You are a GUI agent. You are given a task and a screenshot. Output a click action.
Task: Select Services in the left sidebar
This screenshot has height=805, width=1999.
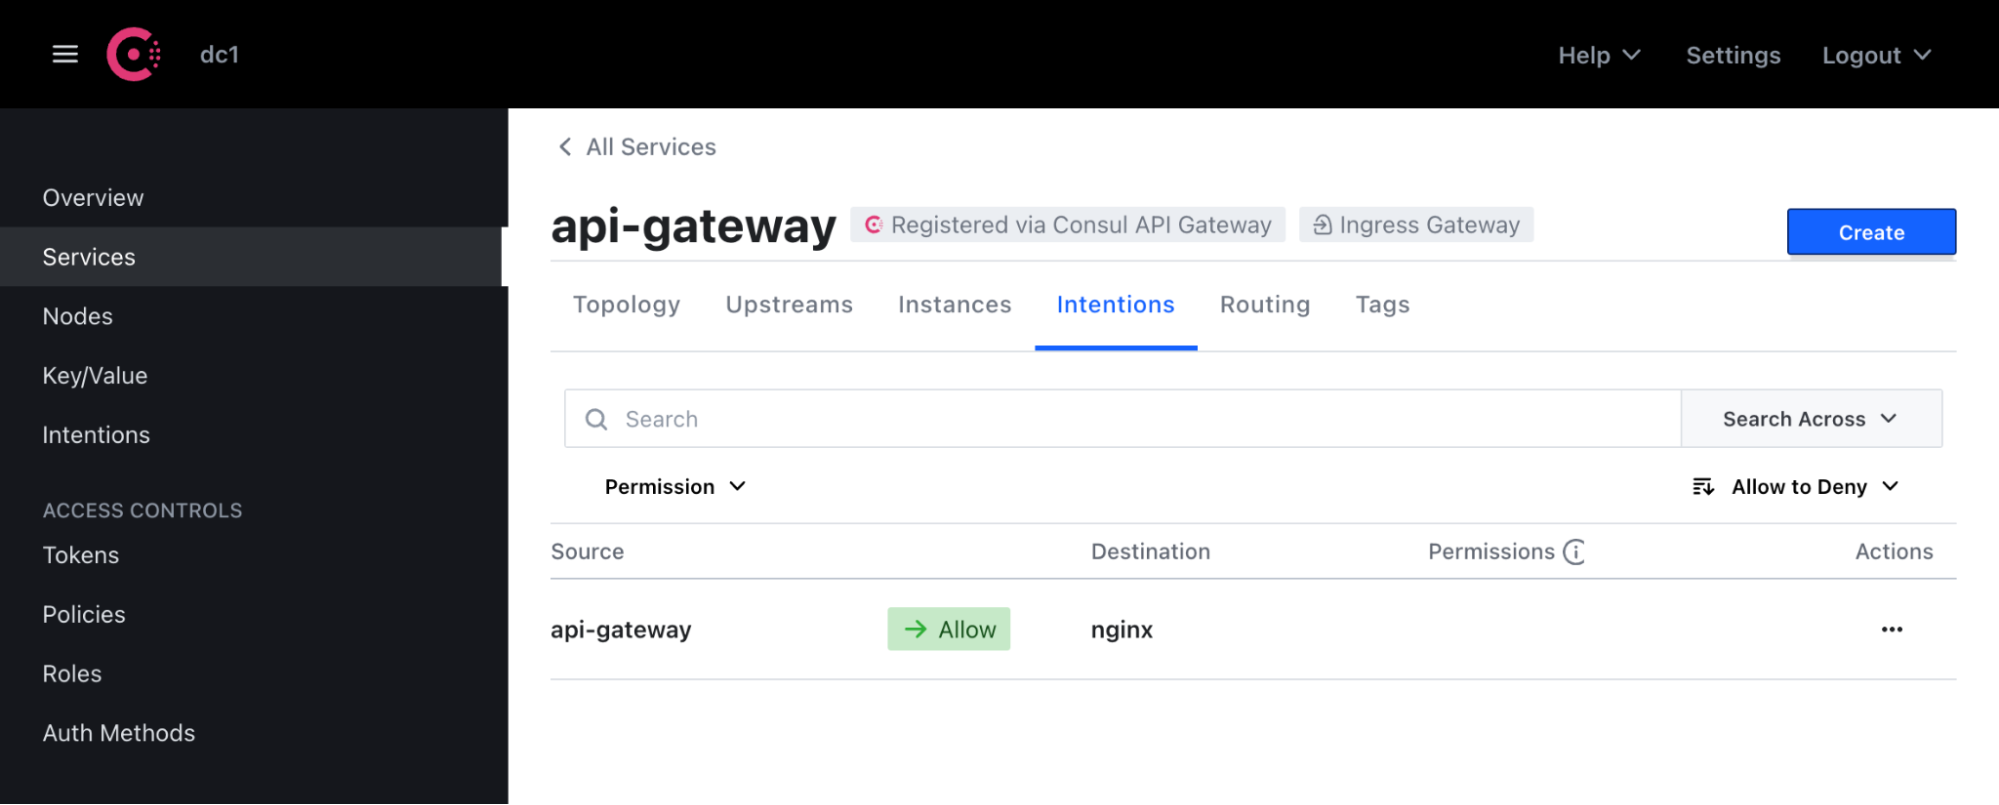pyautogui.click(x=88, y=256)
